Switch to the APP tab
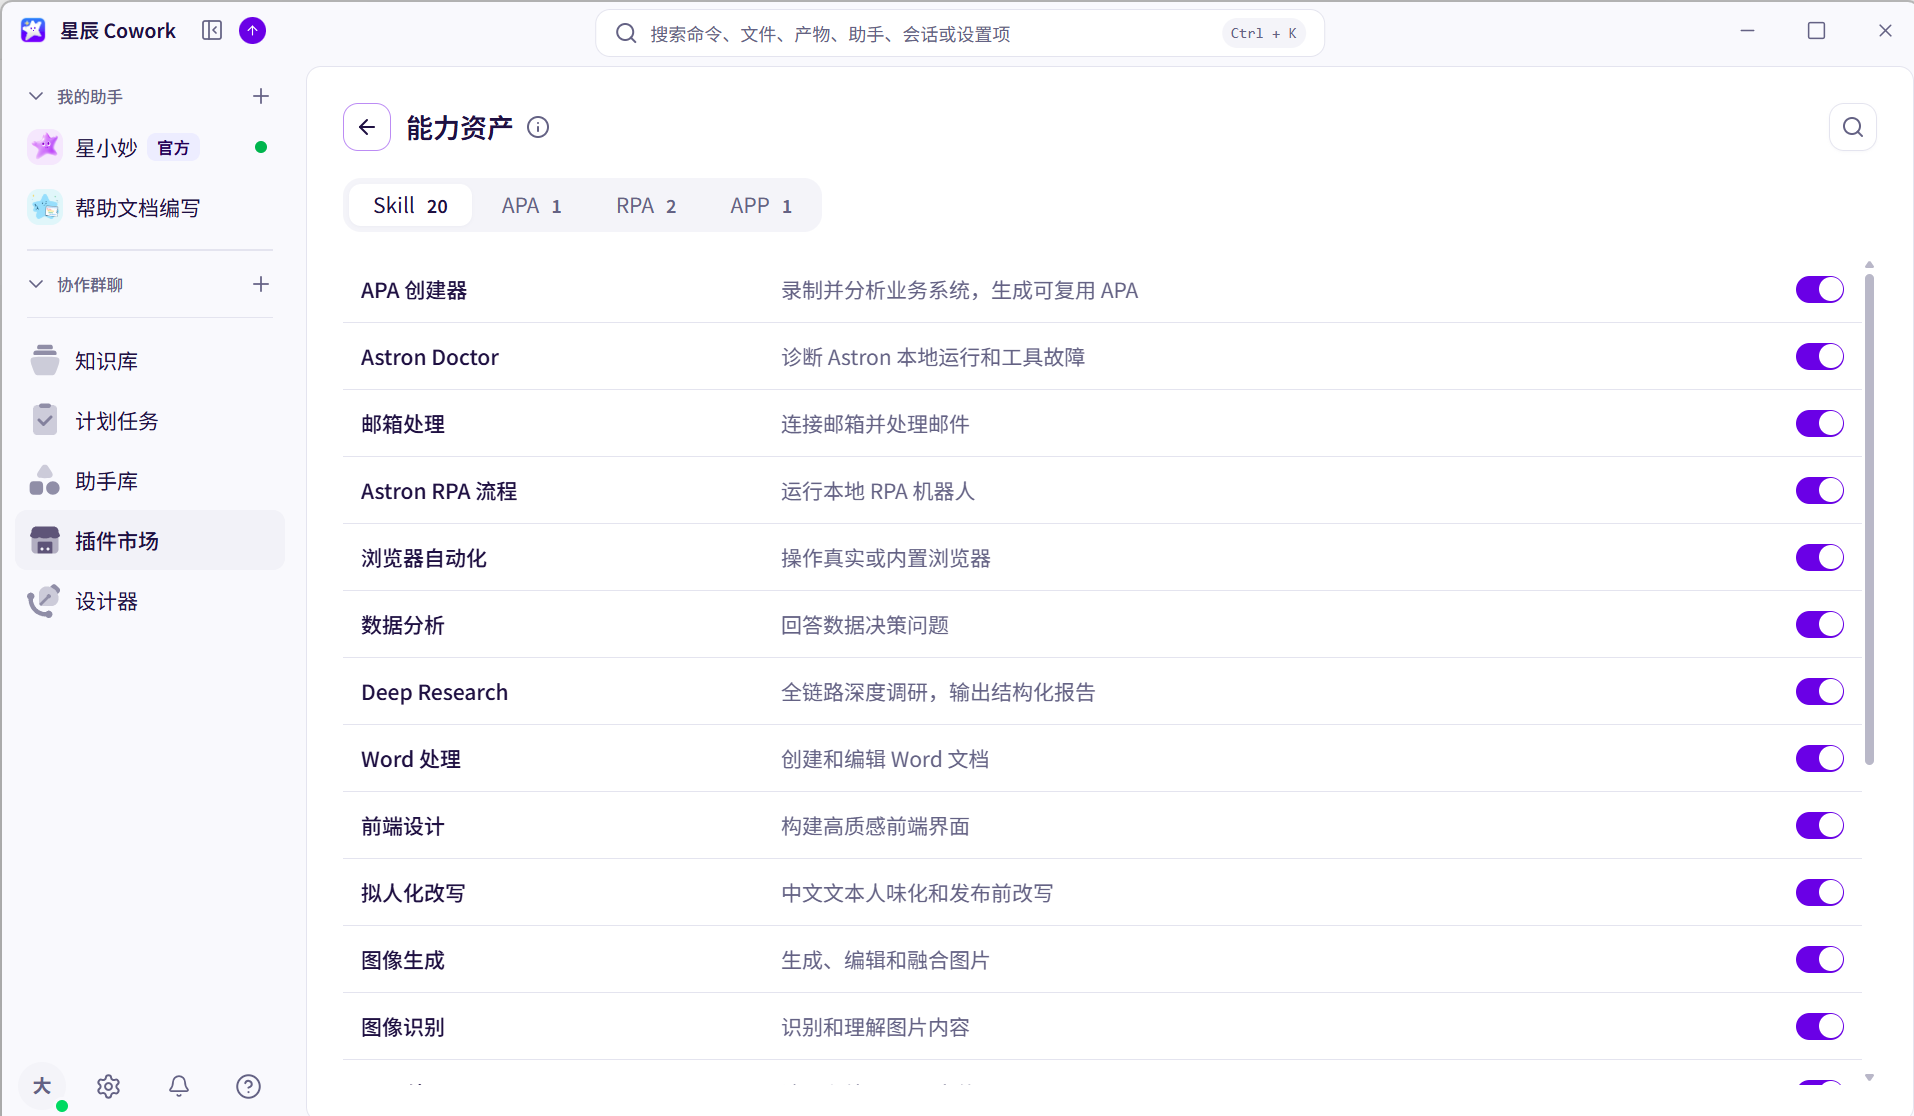Screen dimensions: 1914x1116 761,205
